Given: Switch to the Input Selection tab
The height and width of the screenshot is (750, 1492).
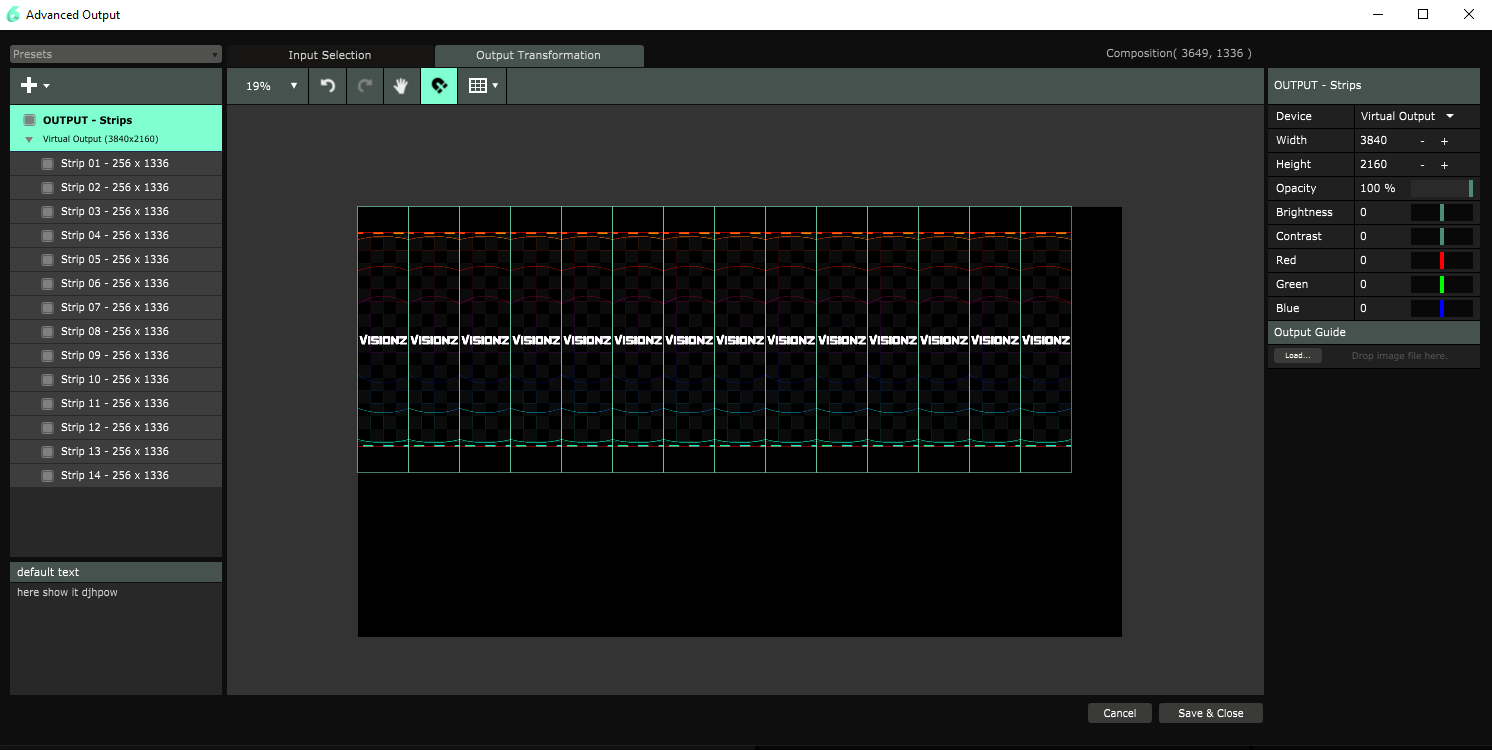Looking at the screenshot, I should pos(329,56).
